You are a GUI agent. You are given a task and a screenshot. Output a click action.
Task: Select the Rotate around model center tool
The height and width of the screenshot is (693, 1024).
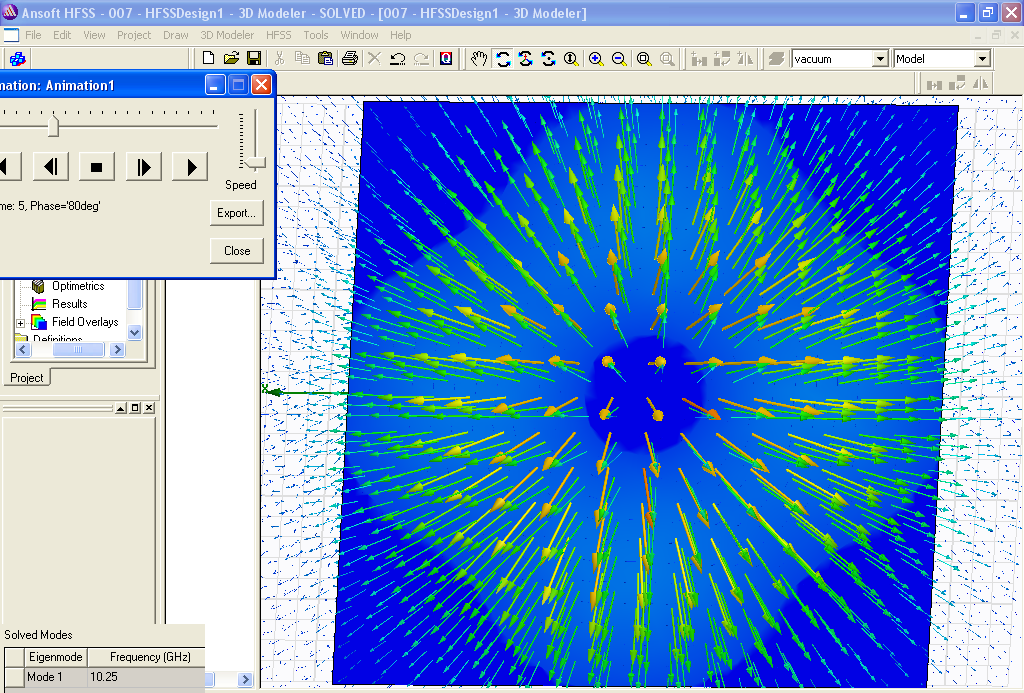click(x=525, y=59)
